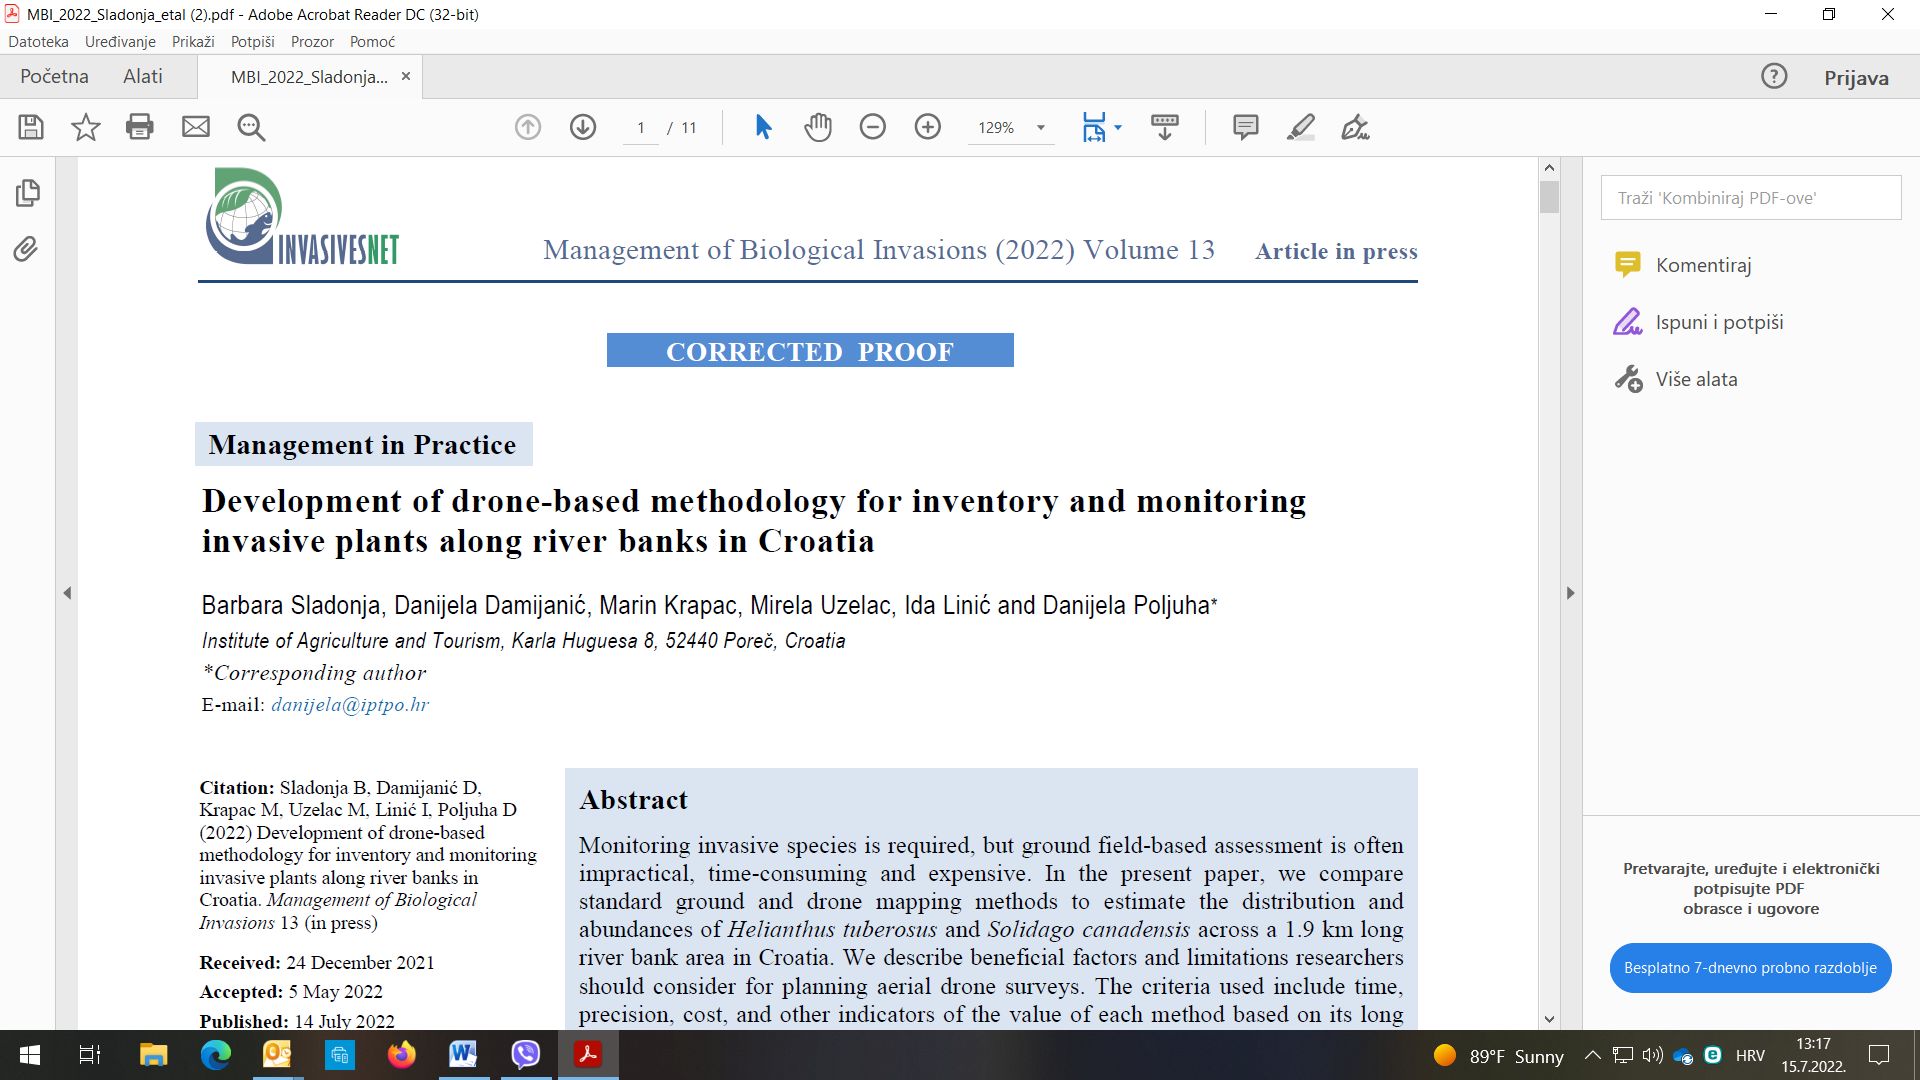Open the Pomoć menu

[x=372, y=41]
